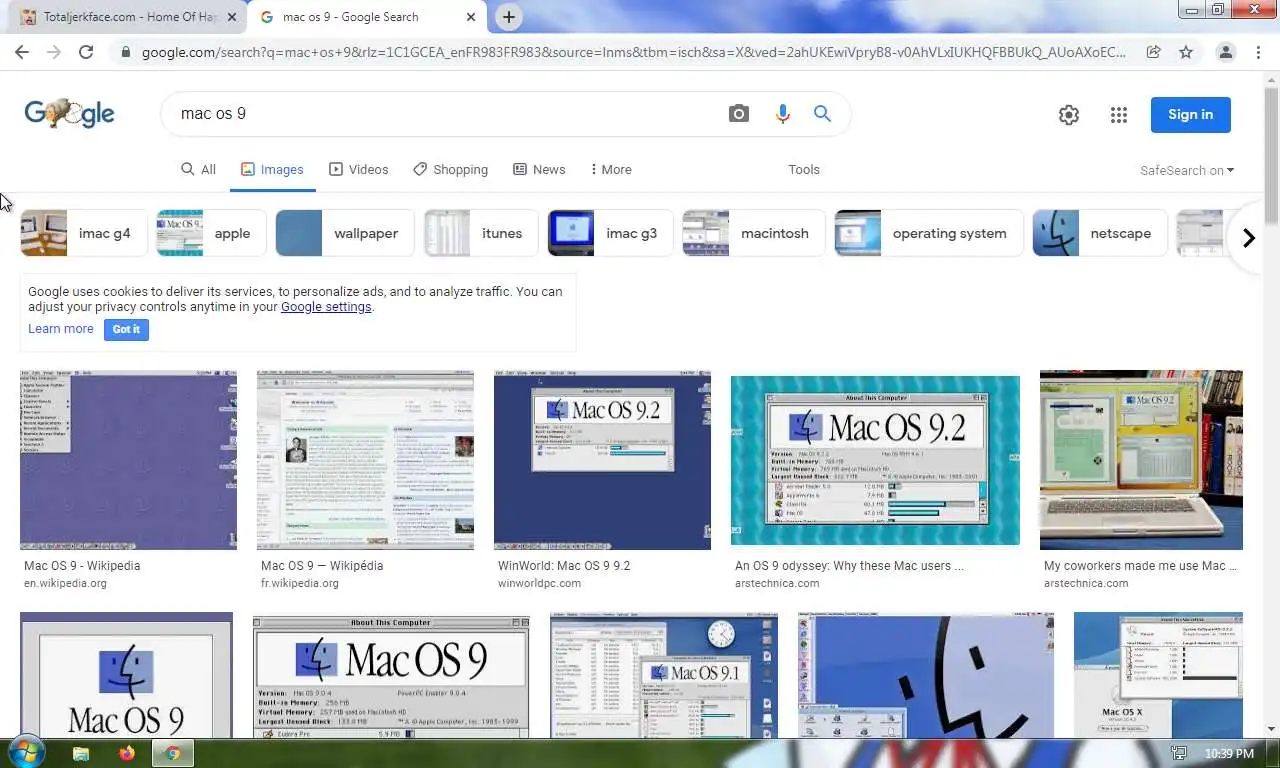Open the Google settings link
The height and width of the screenshot is (768, 1280).
(326, 307)
